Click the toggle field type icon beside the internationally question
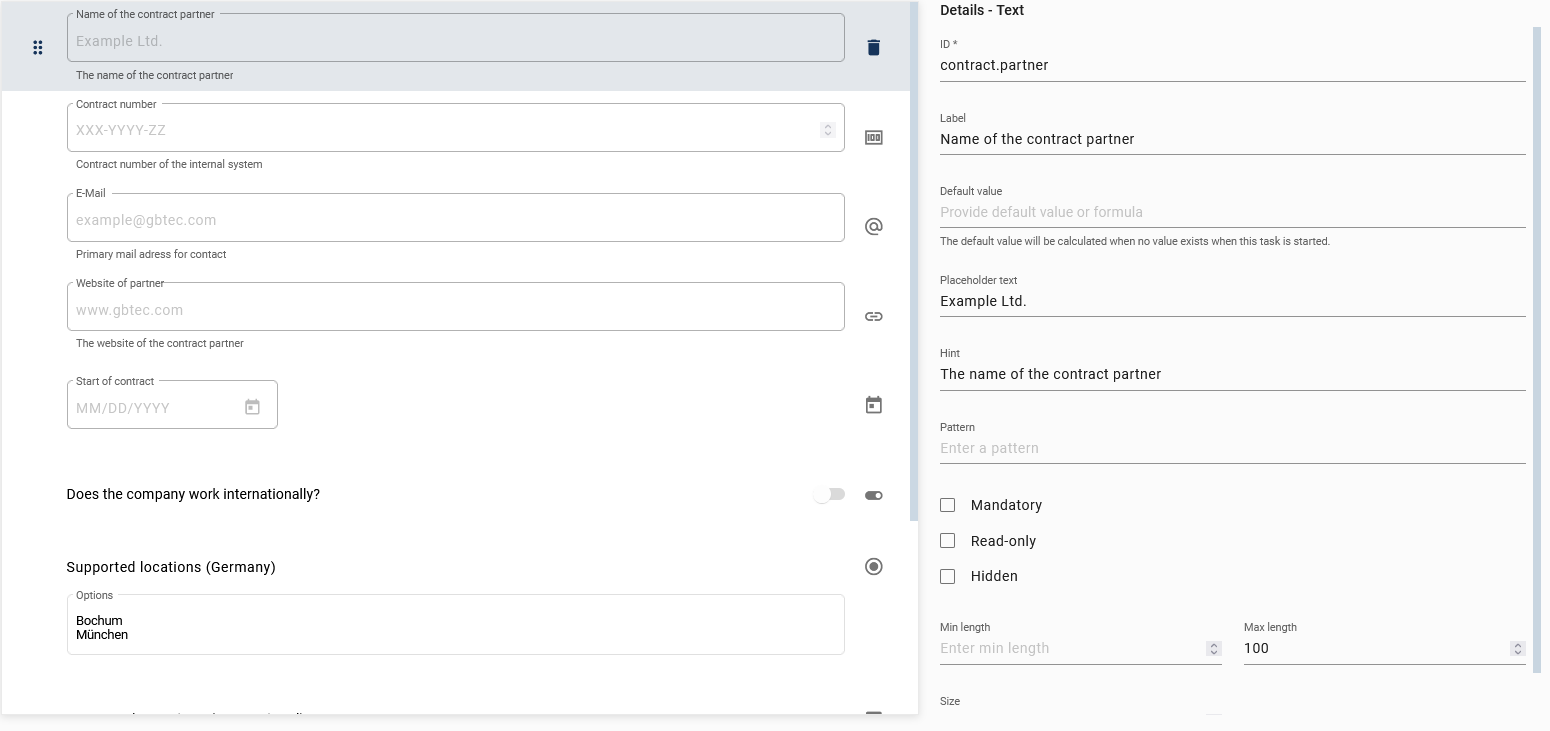 pyautogui.click(x=873, y=494)
